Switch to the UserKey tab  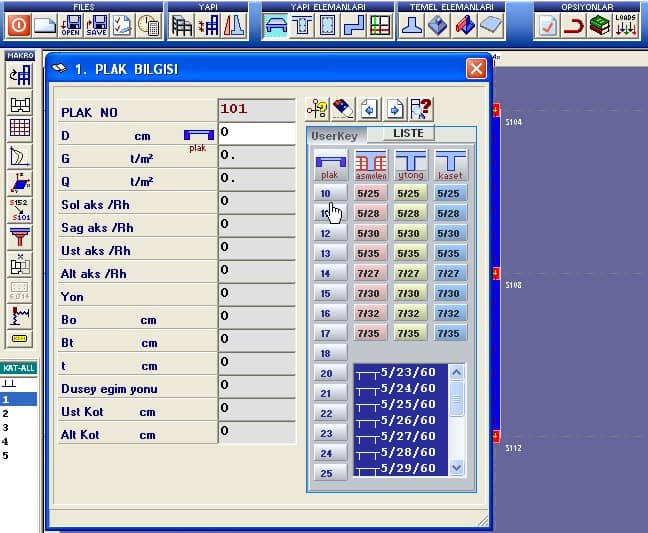point(334,135)
